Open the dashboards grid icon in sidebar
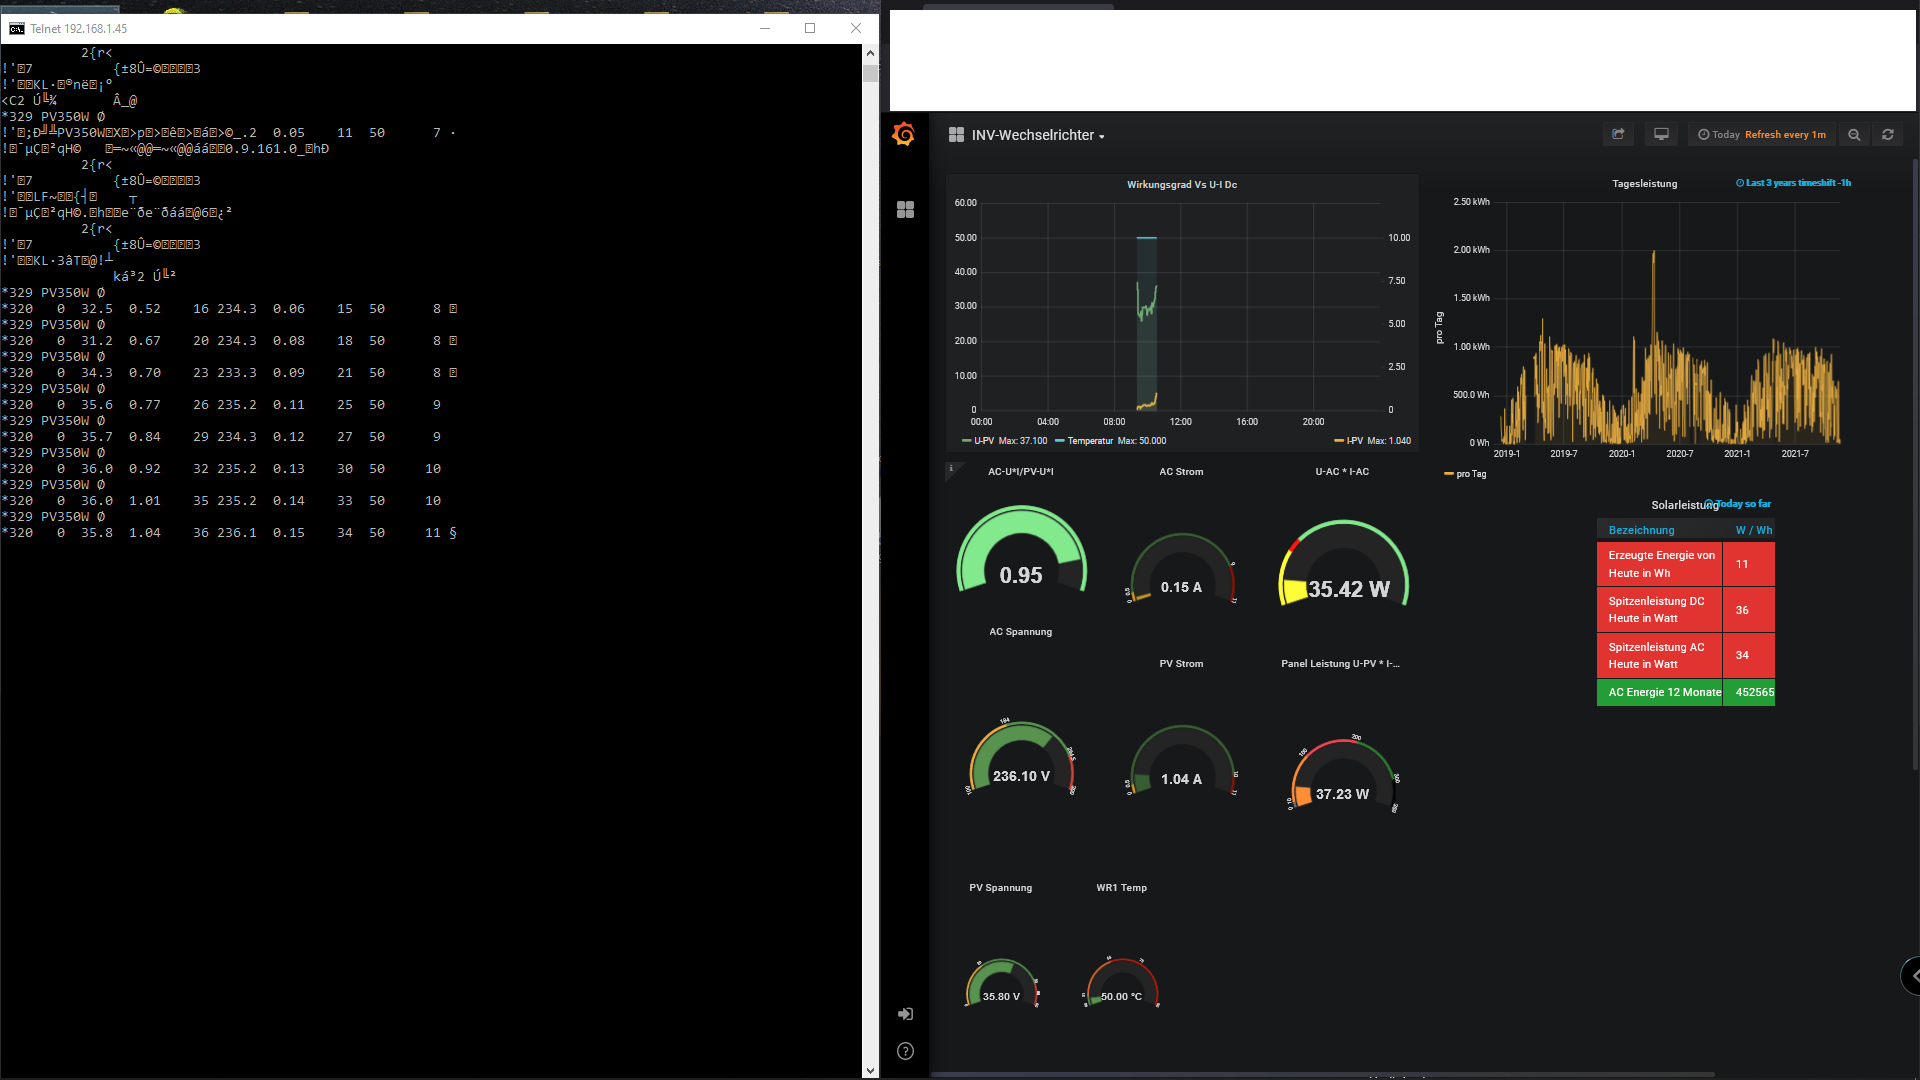This screenshot has height=1080, width=1920. click(905, 209)
